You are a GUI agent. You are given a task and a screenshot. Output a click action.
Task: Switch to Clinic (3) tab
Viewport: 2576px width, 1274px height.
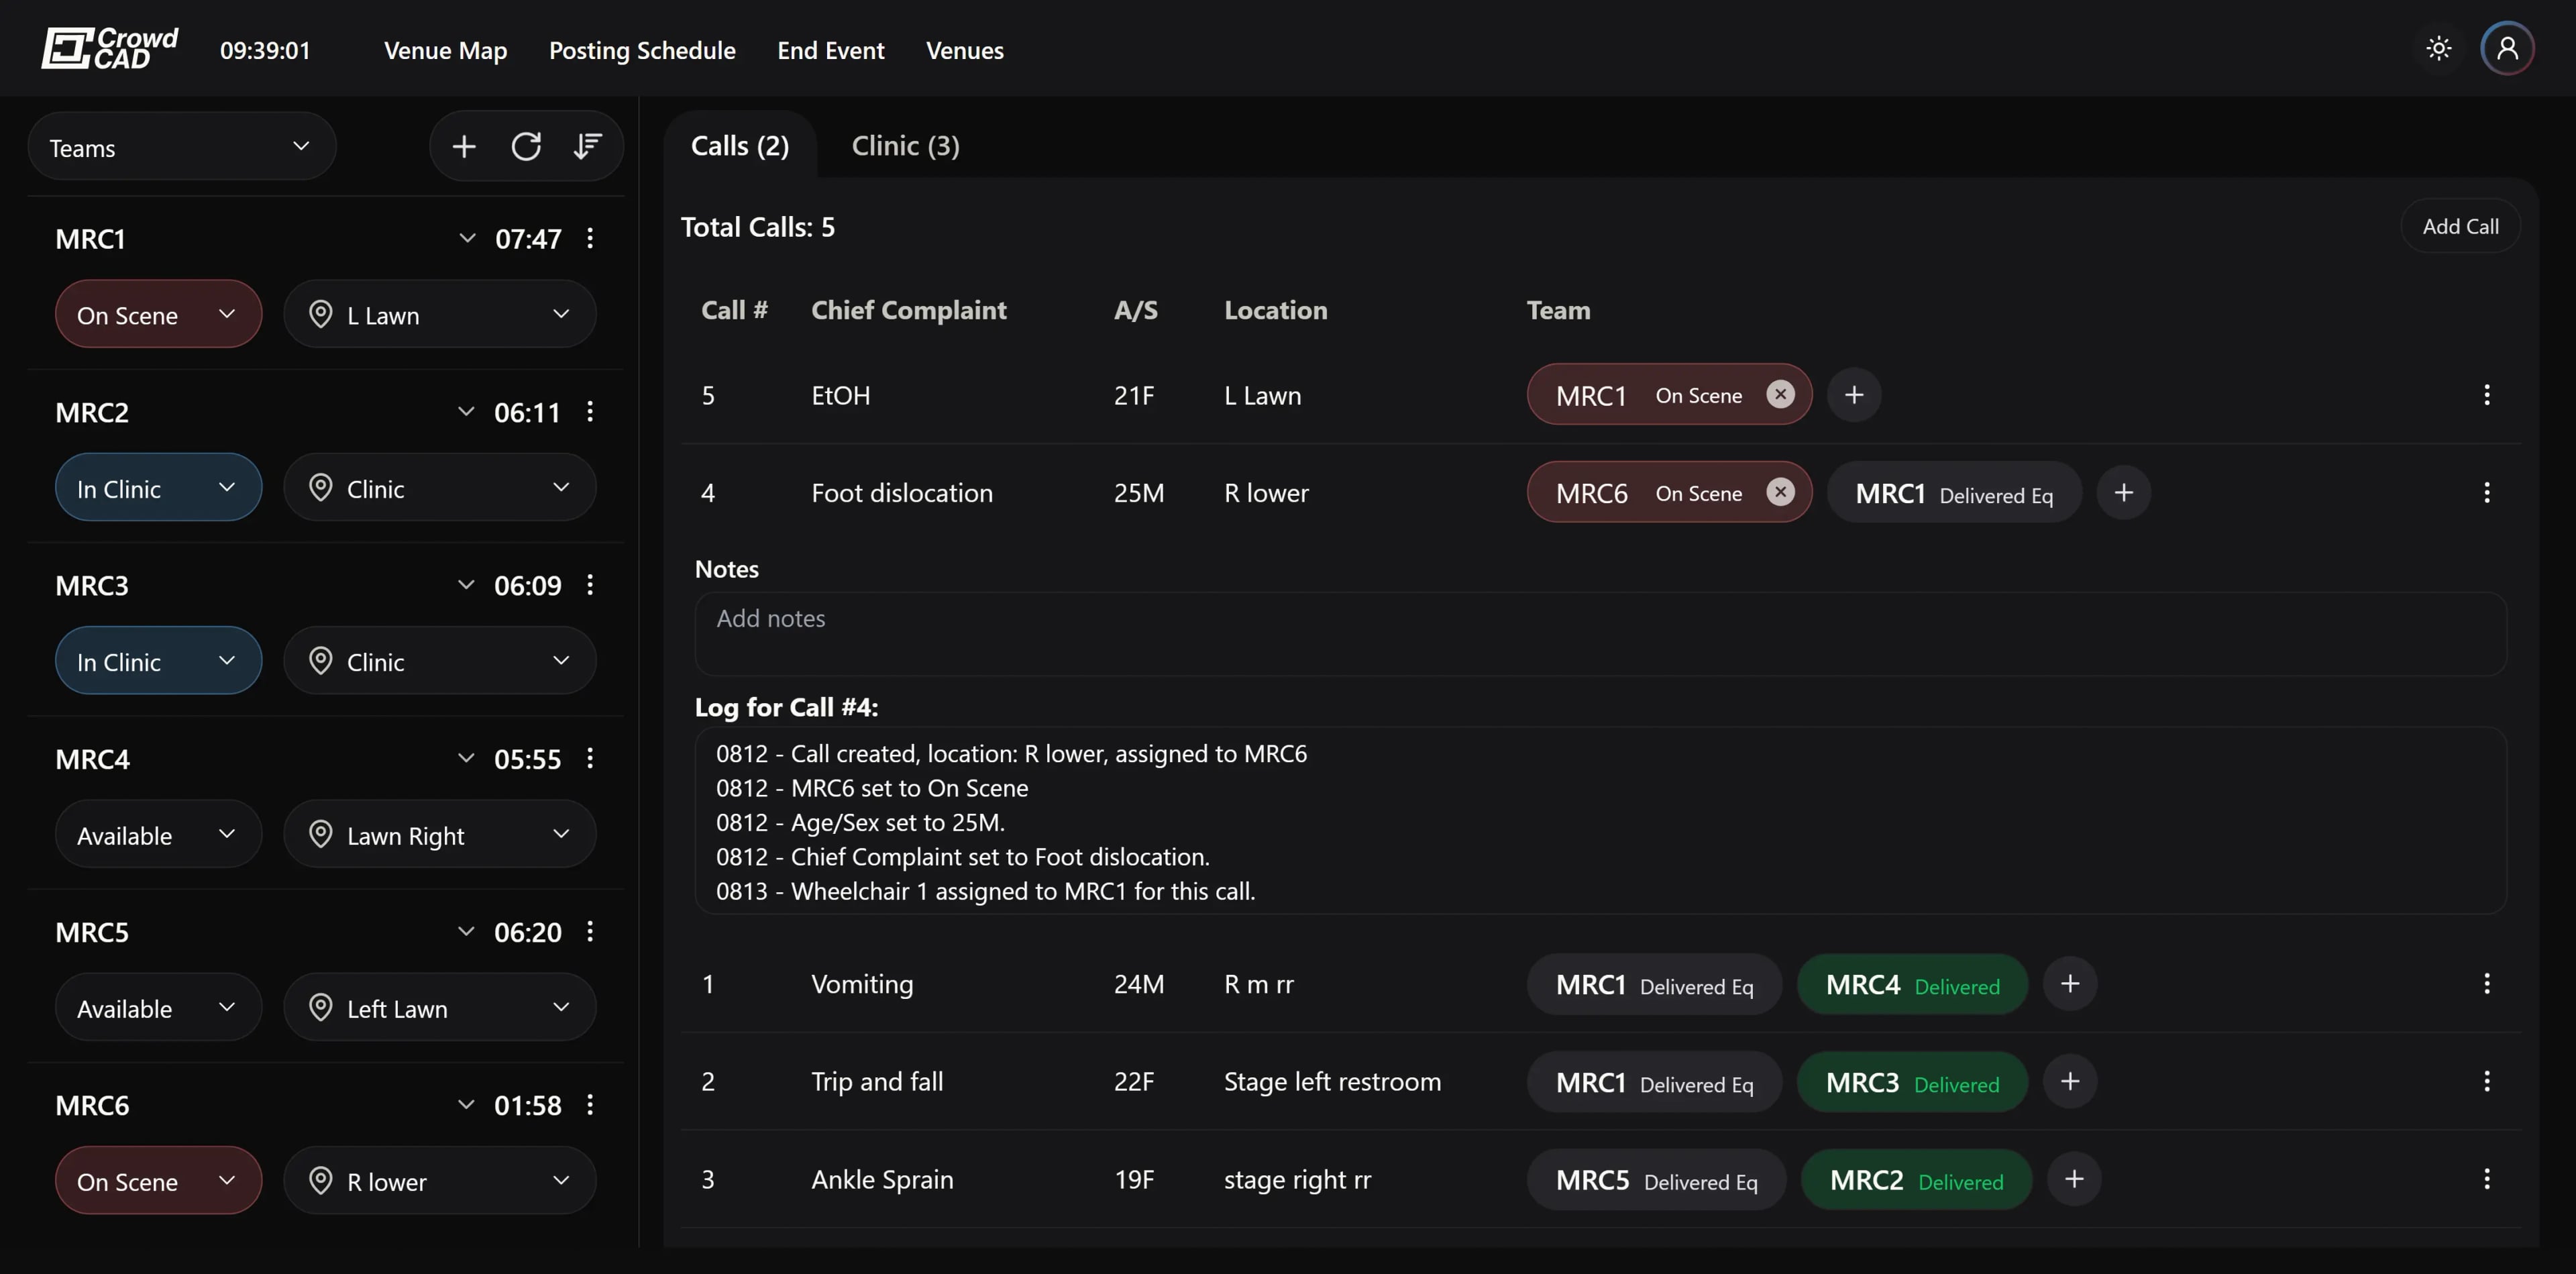coord(905,146)
